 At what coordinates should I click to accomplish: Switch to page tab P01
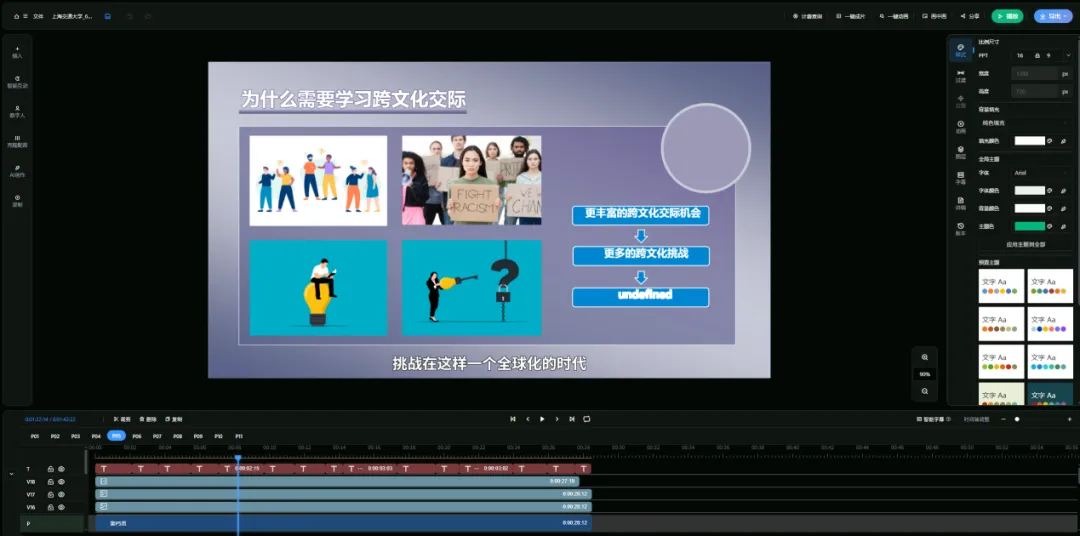click(x=34, y=436)
